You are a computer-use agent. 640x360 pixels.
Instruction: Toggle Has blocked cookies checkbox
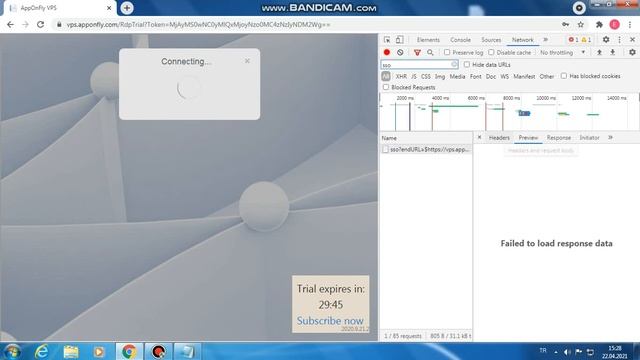point(564,76)
